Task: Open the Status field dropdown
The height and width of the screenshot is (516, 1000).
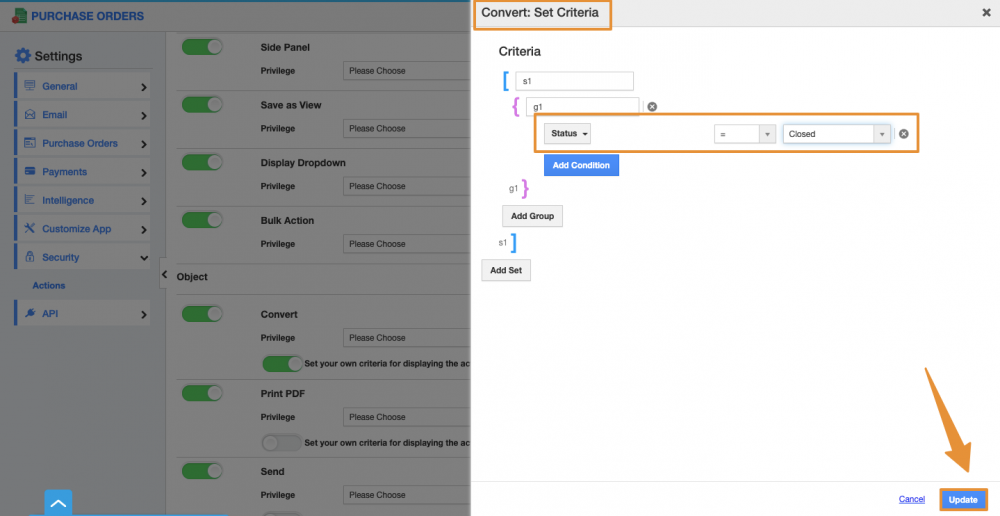Action: click(568, 134)
